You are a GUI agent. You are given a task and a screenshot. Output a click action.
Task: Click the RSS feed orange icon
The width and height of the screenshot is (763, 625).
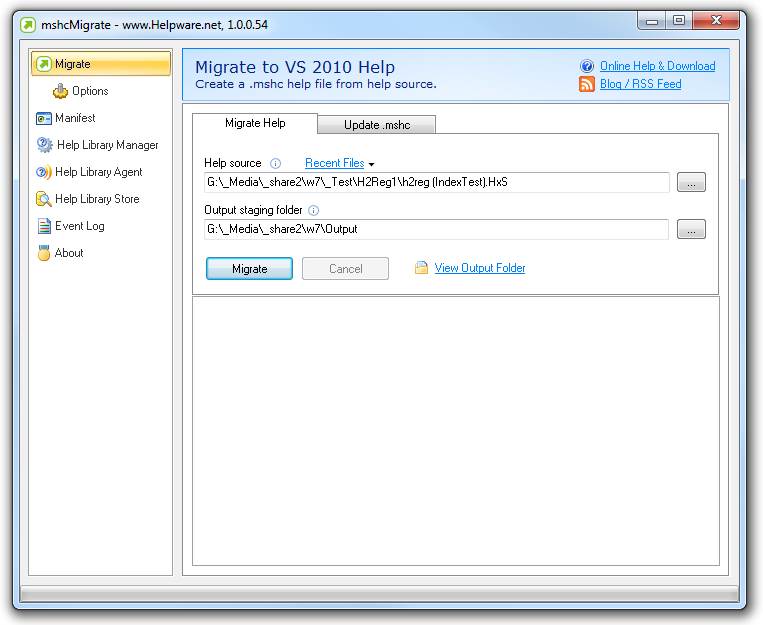tap(587, 84)
